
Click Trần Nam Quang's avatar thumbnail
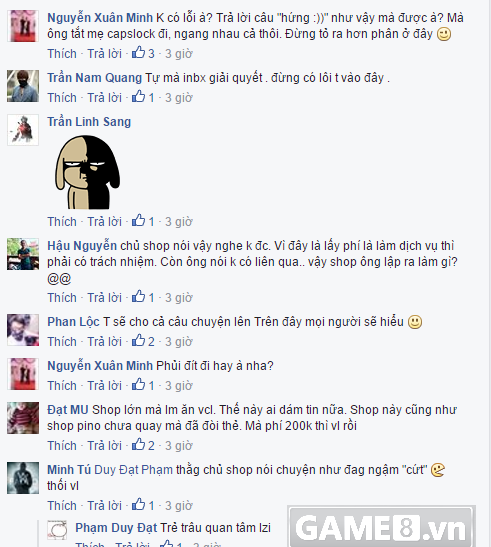click(23, 86)
